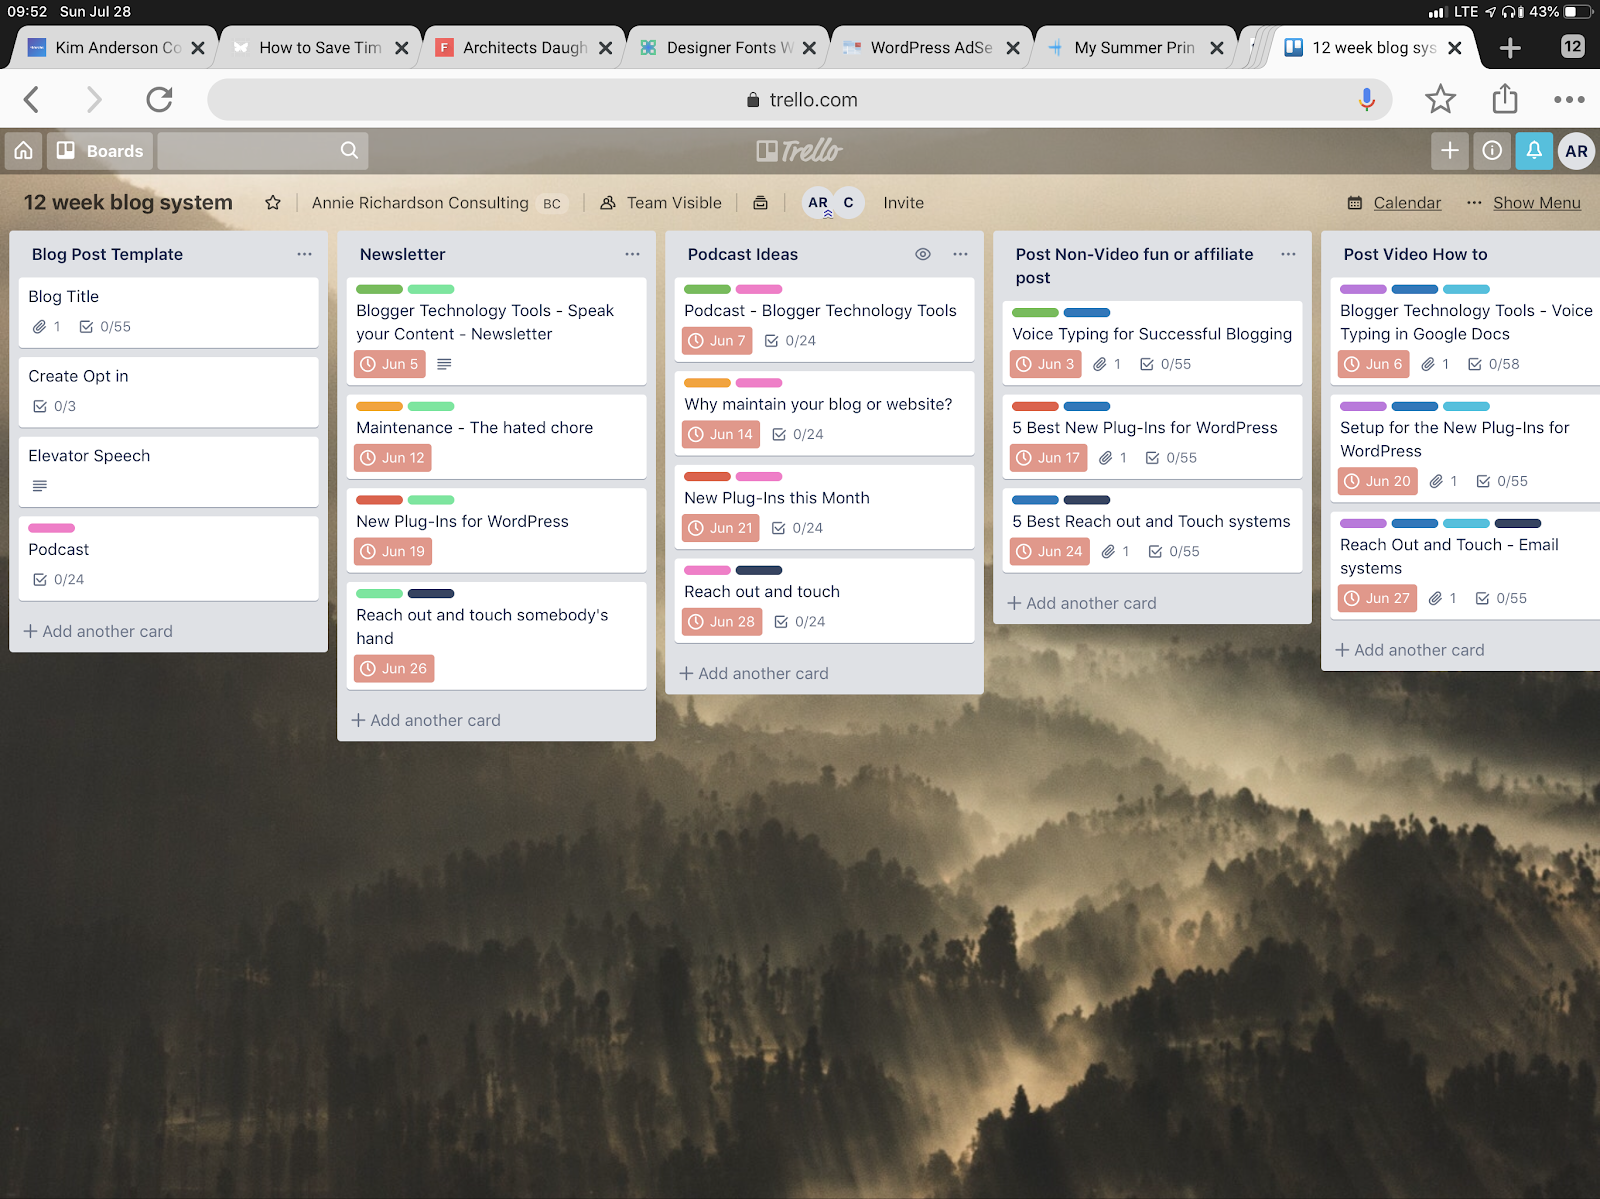Screen dimensions: 1600x1199
Task: Toggle Jun 17 due date badge
Action: click(x=1049, y=458)
